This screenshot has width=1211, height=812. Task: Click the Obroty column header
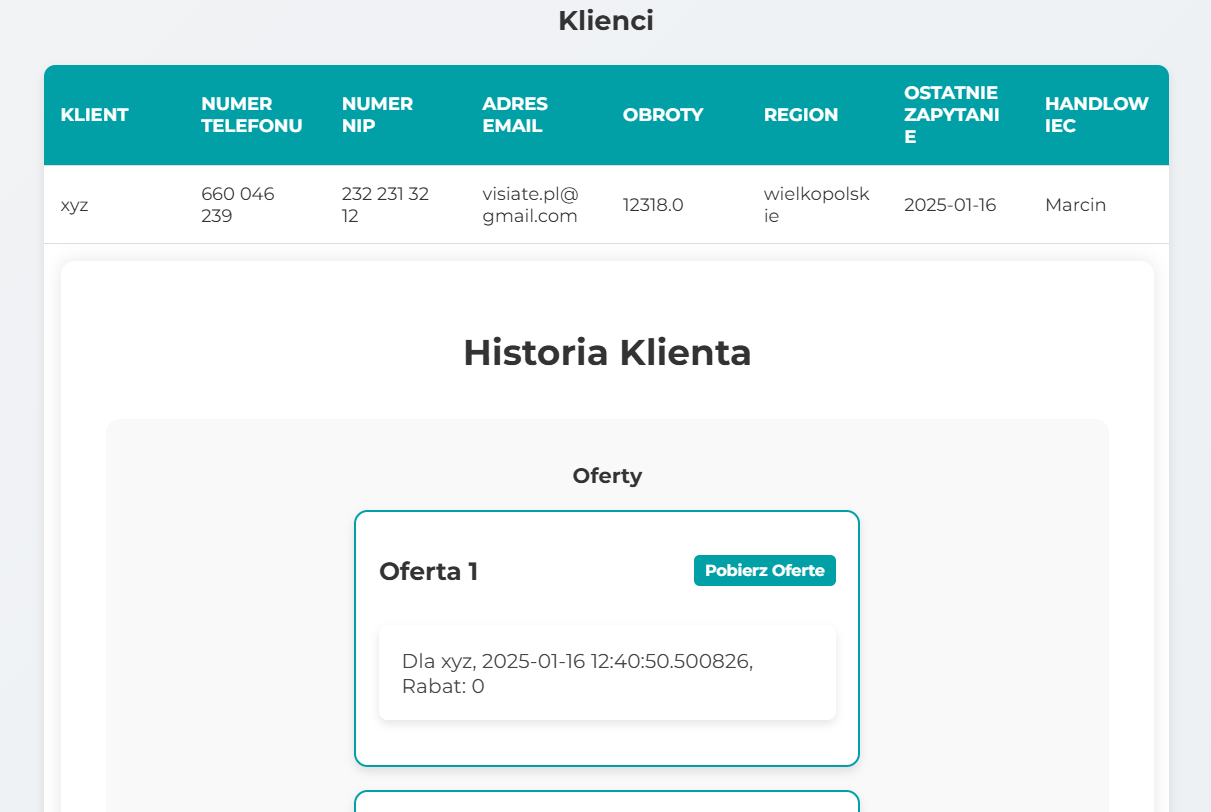coord(663,115)
